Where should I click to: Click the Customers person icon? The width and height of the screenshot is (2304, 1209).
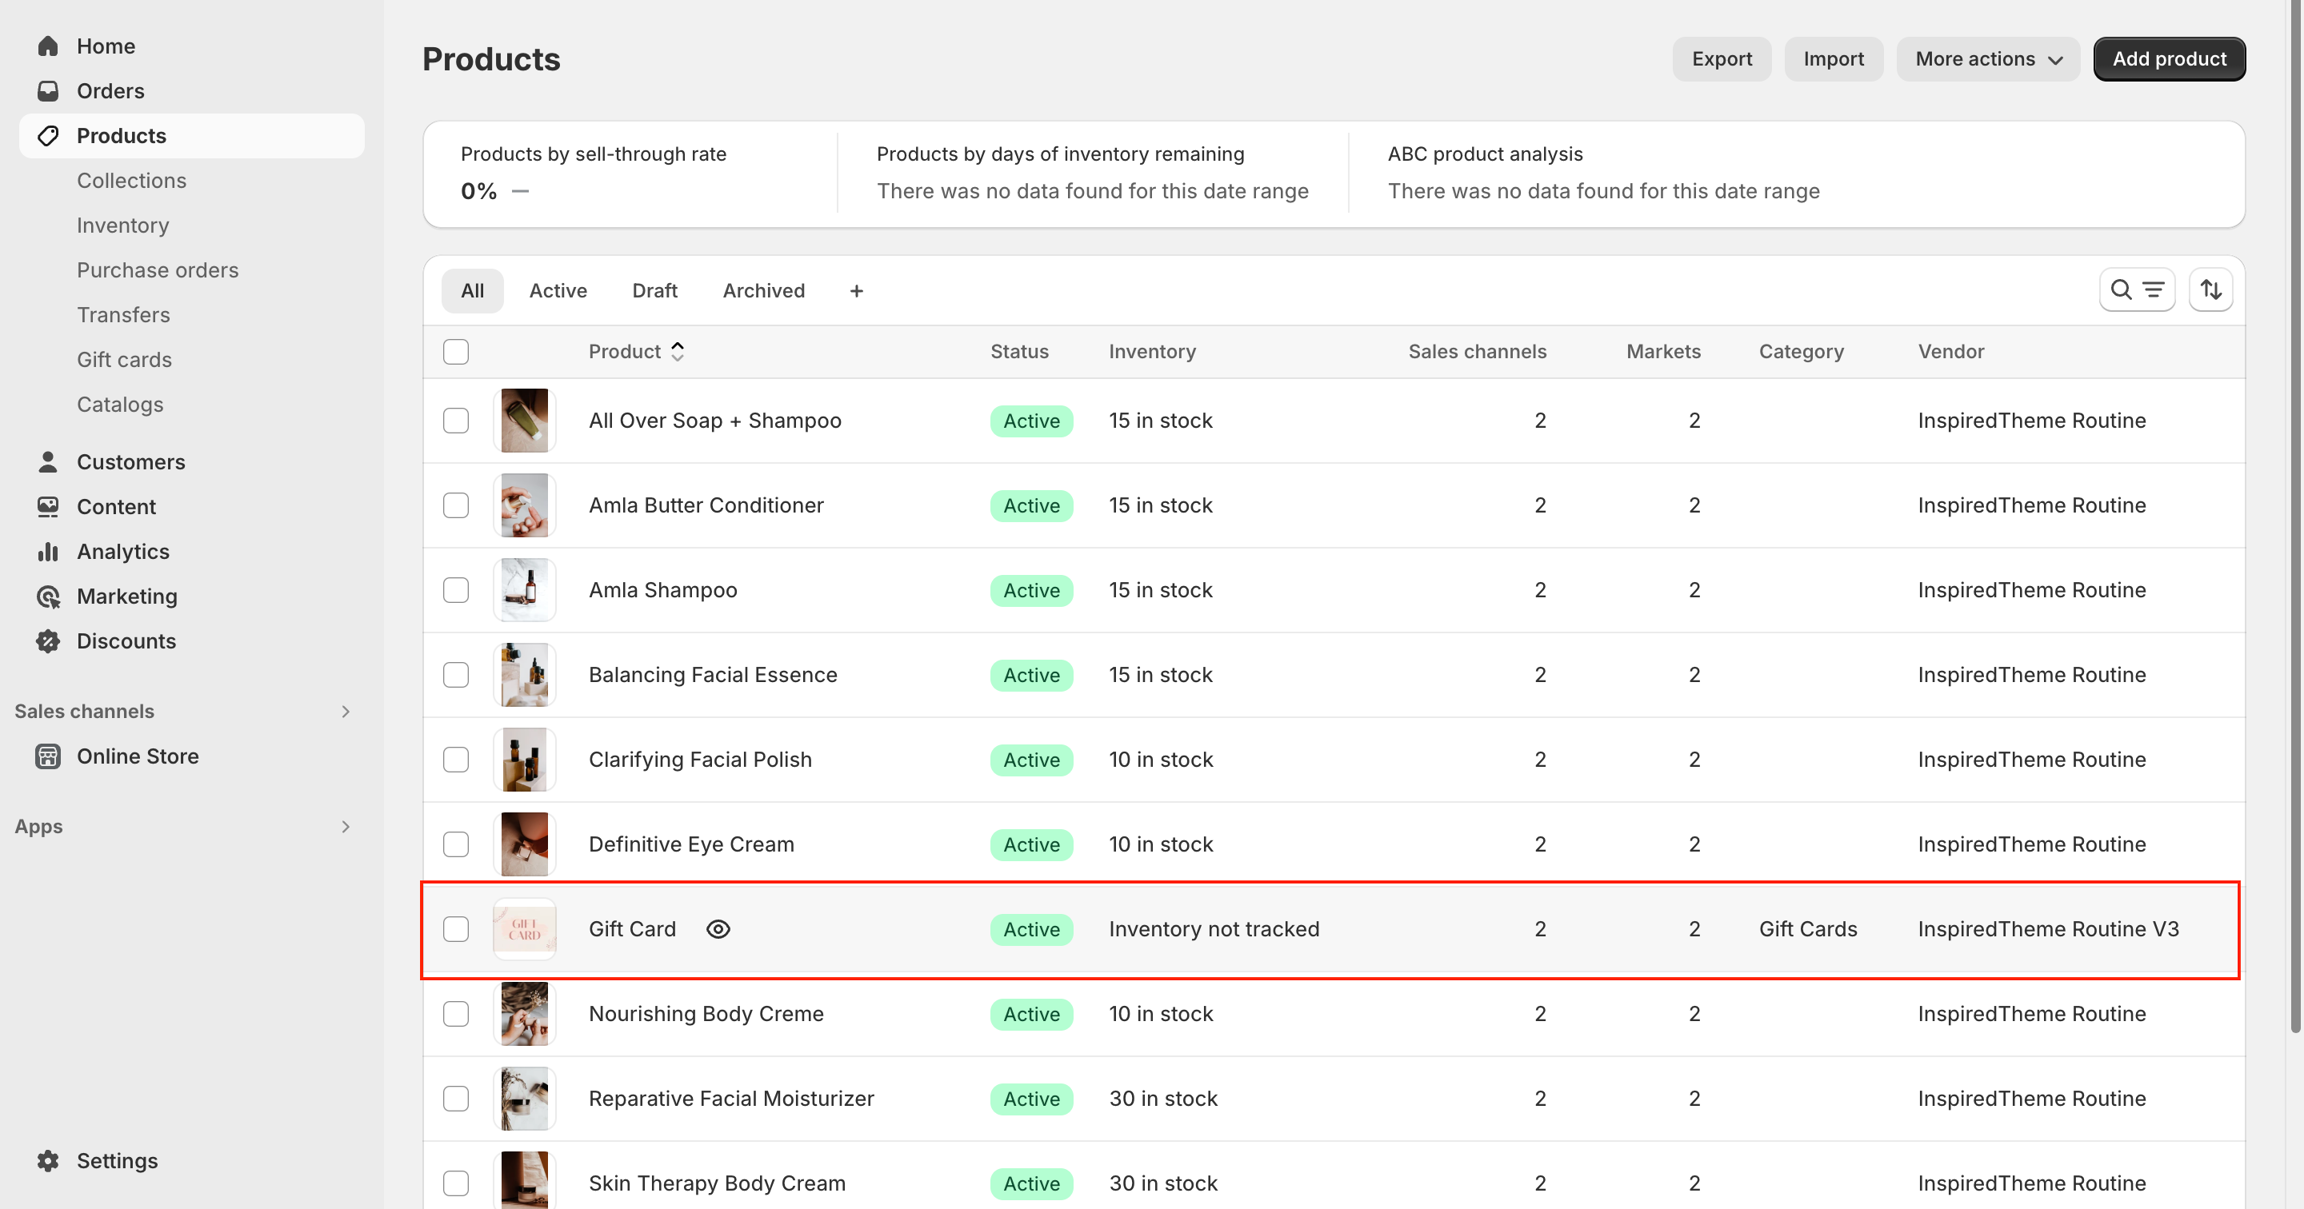pyautogui.click(x=48, y=462)
